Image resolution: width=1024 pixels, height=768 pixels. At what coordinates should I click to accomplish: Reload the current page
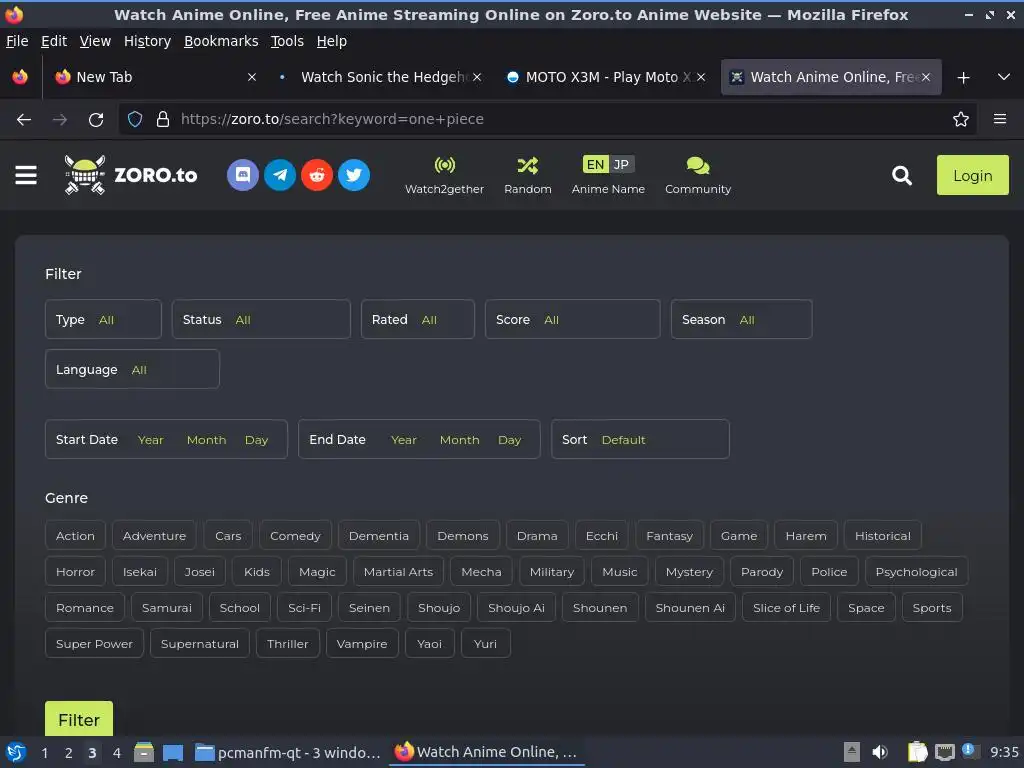96,120
